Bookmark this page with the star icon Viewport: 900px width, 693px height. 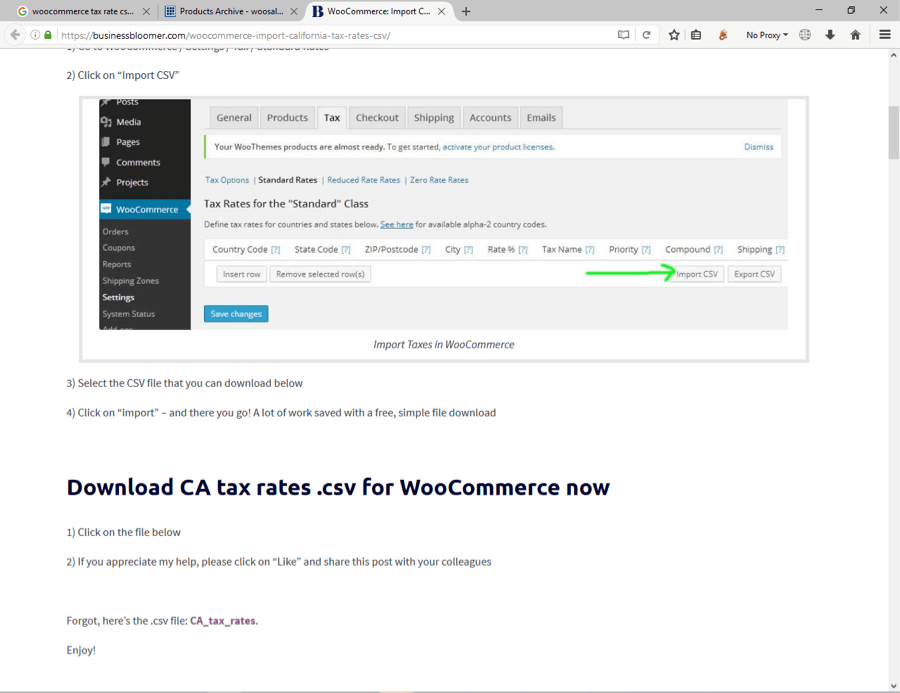click(674, 35)
